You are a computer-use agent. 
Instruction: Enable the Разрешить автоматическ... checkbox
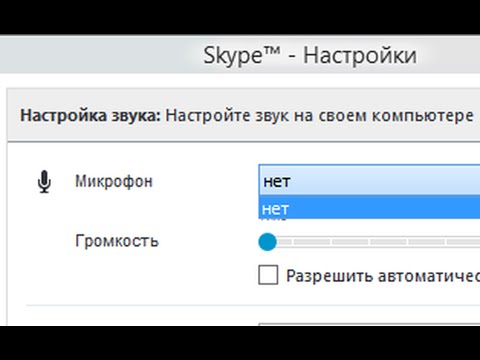[268, 275]
